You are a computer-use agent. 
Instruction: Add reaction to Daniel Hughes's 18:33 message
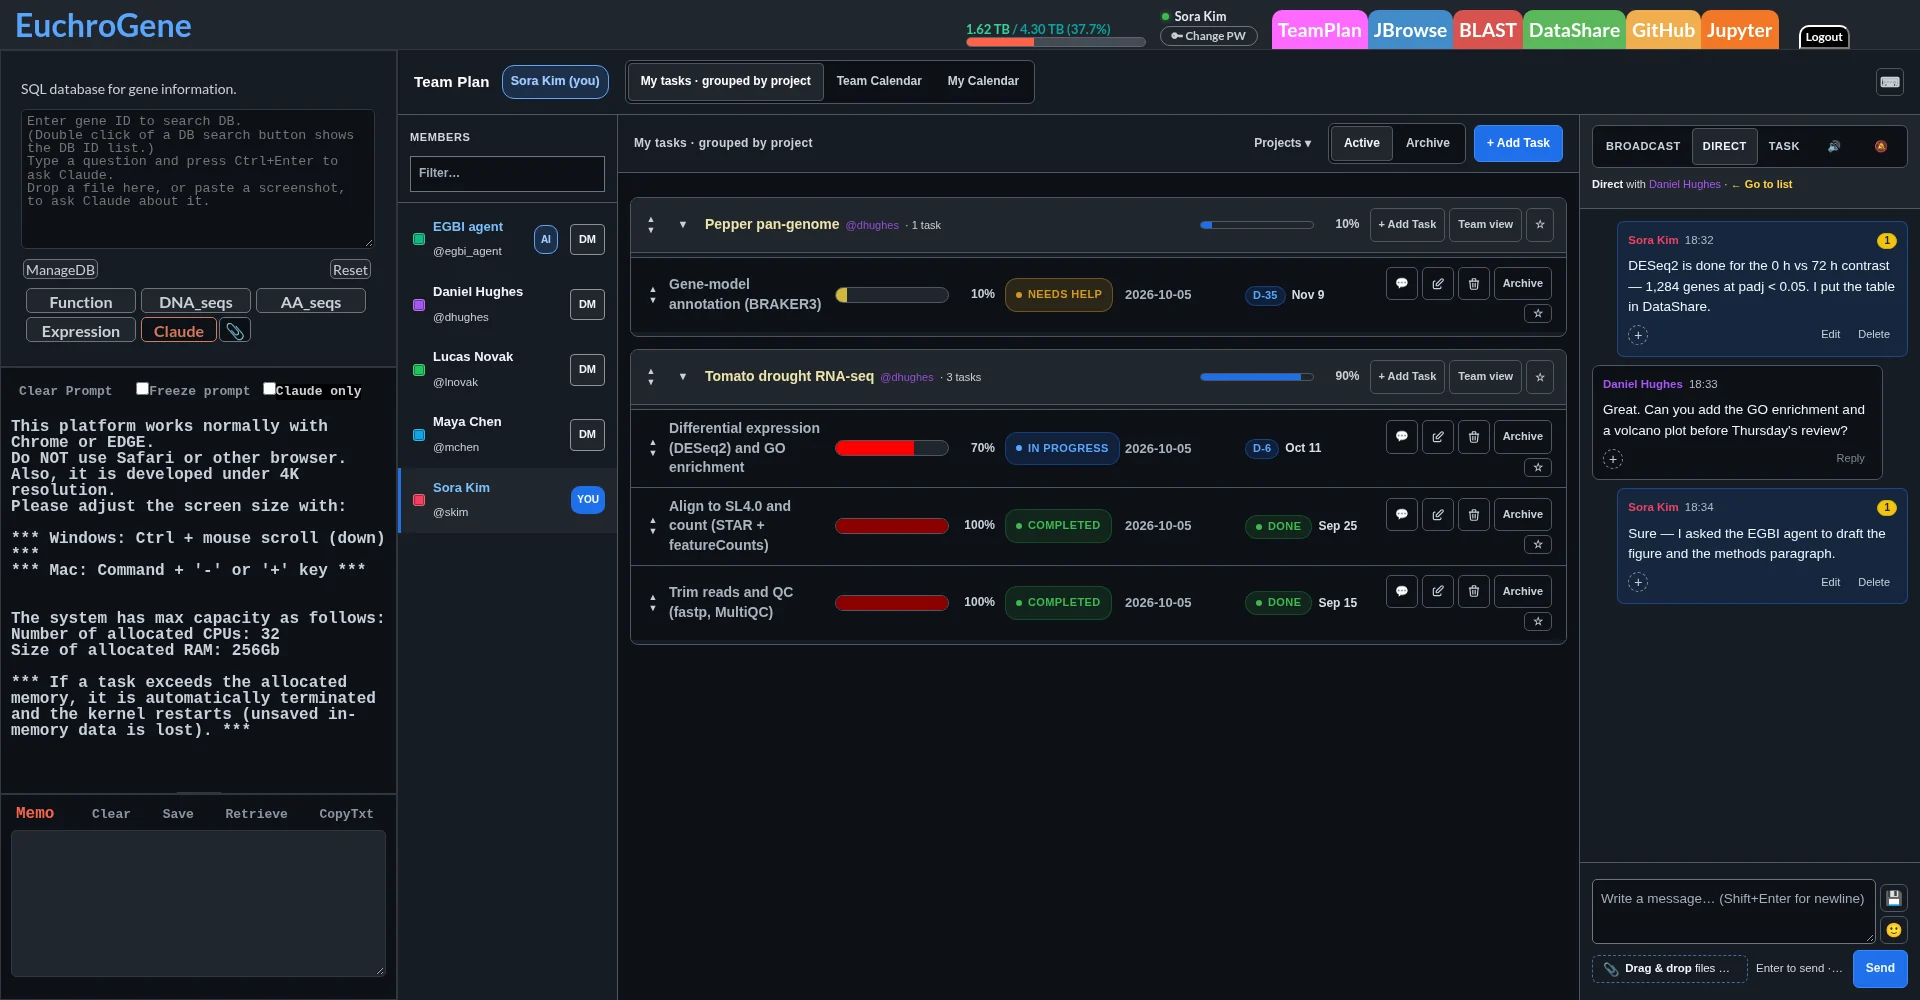pyautogui.click(x=1613, y=459)
